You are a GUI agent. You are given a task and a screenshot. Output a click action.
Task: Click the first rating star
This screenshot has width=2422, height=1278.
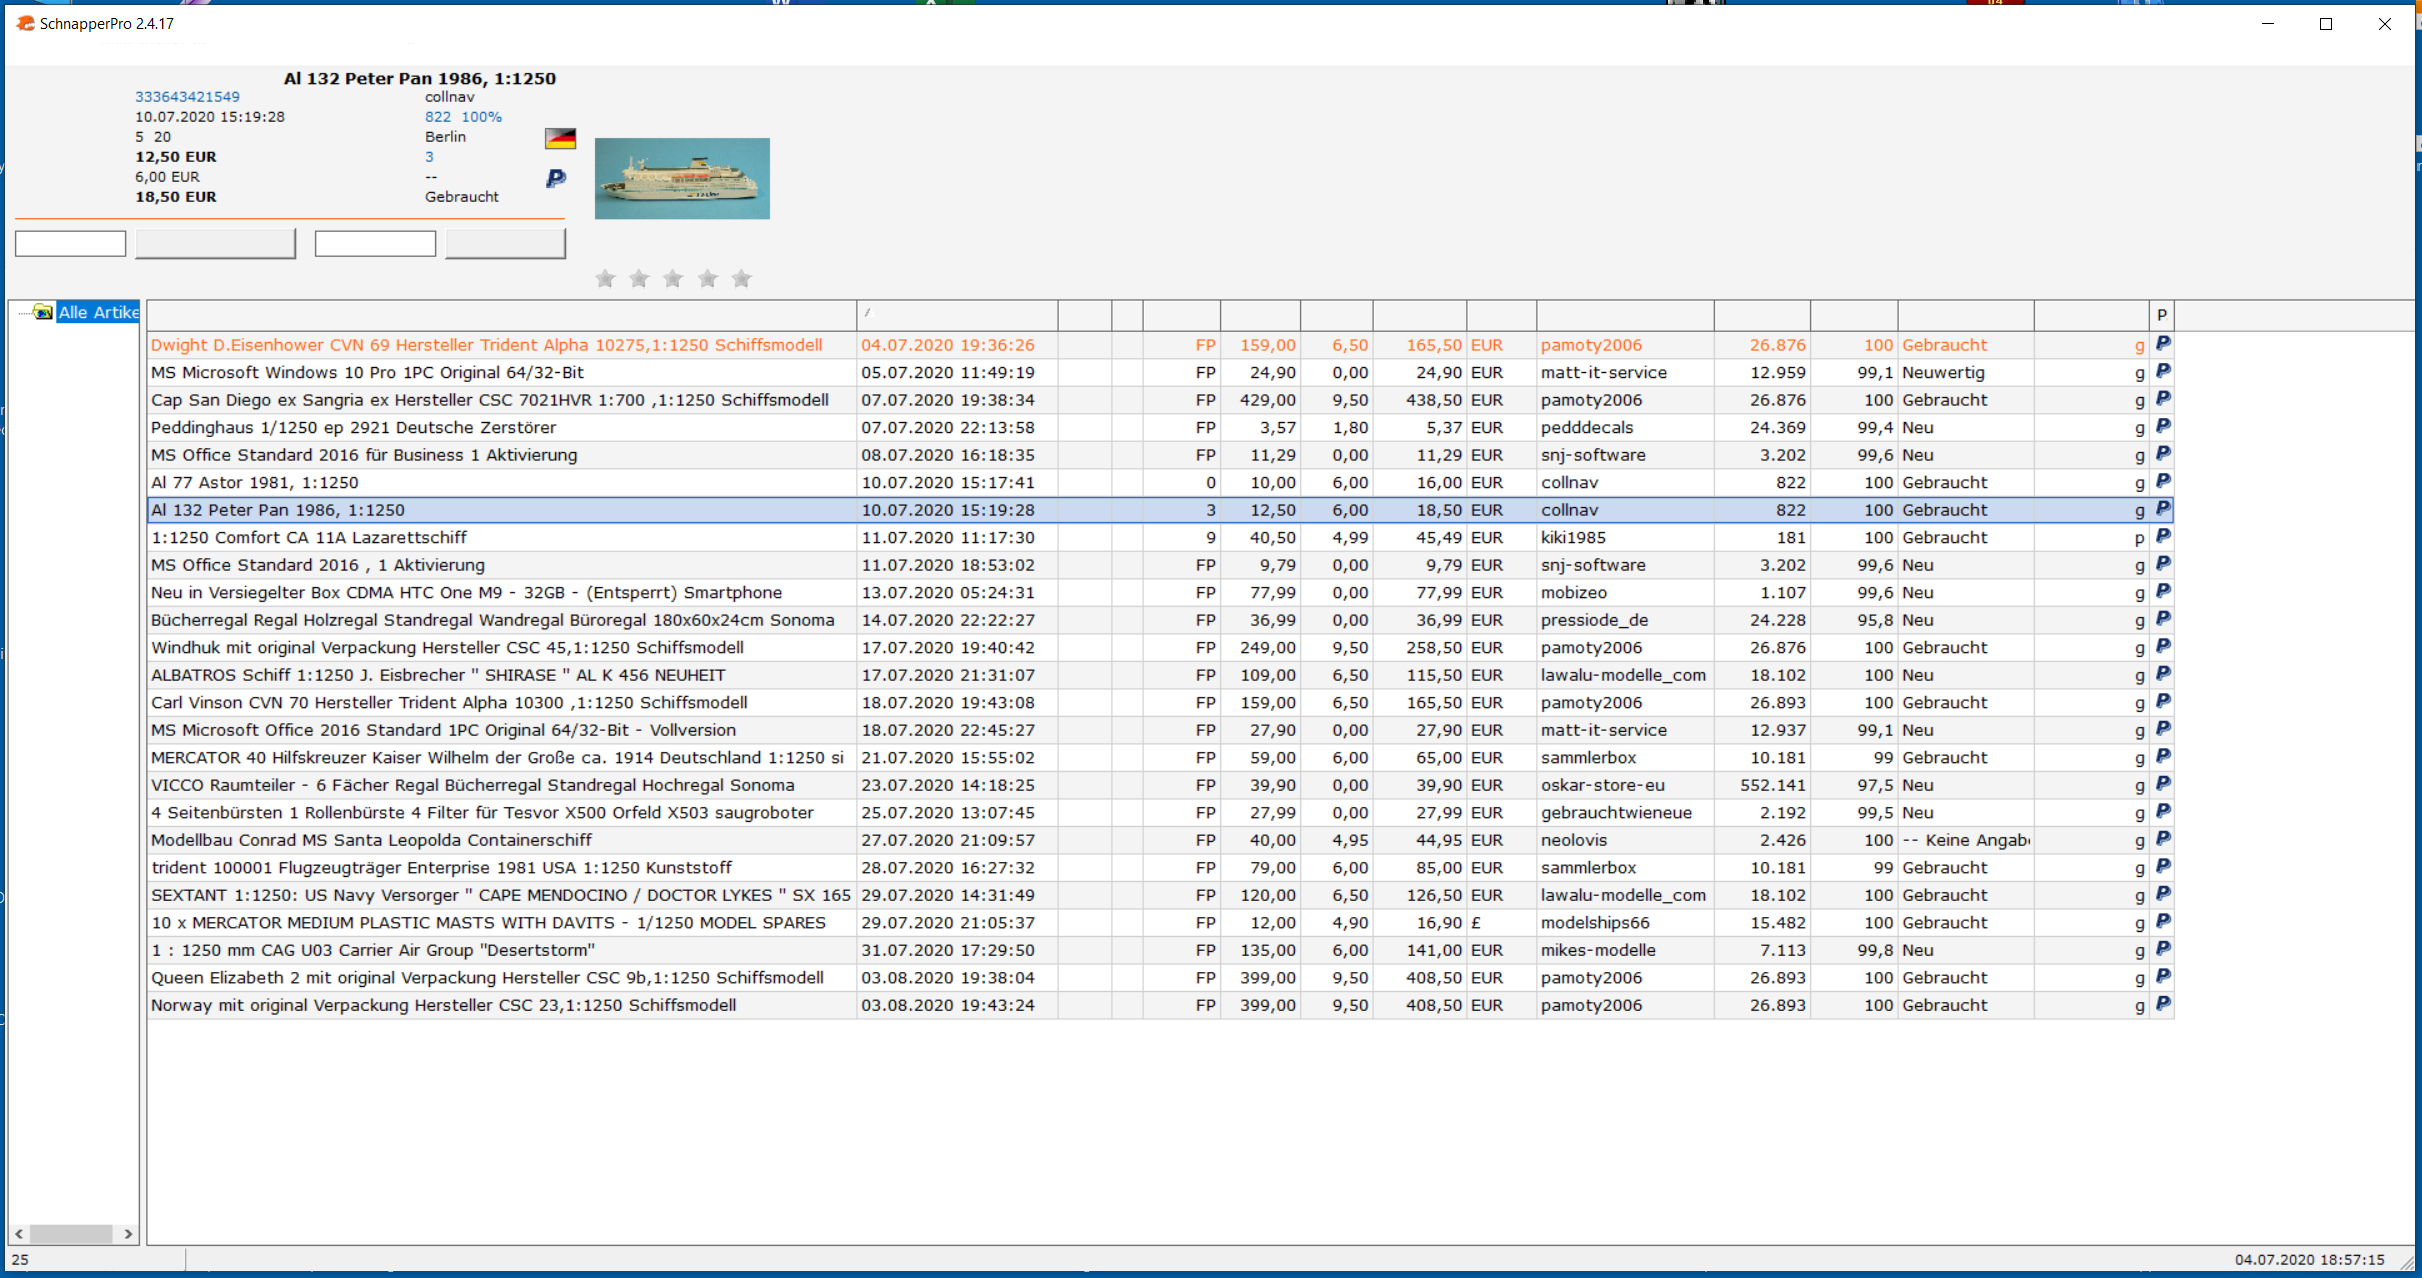coord(605,279)
